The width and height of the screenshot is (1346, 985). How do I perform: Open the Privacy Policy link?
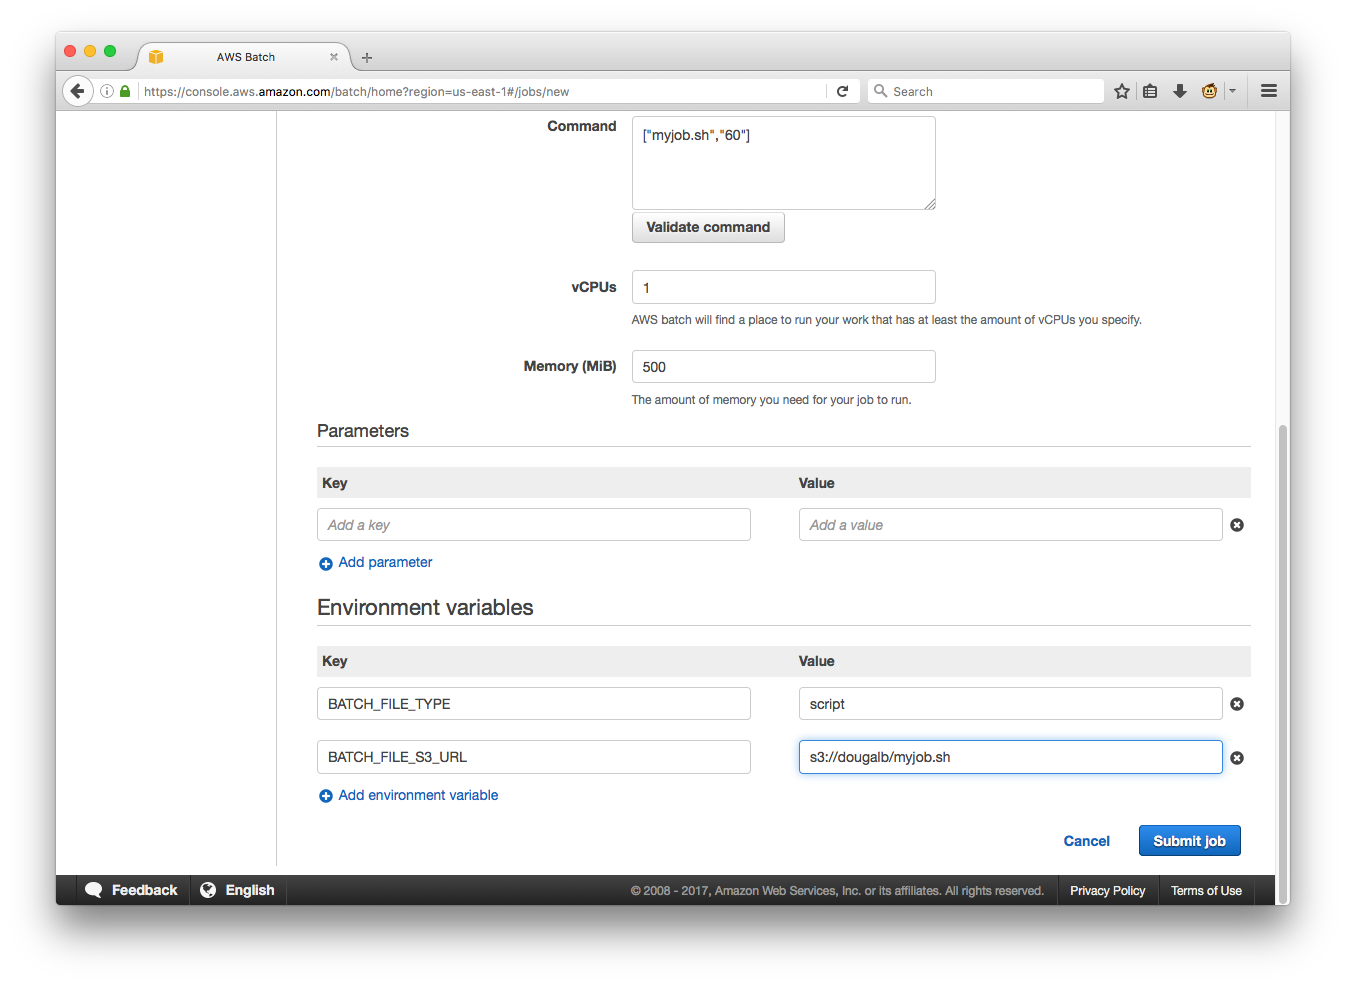1107,891
